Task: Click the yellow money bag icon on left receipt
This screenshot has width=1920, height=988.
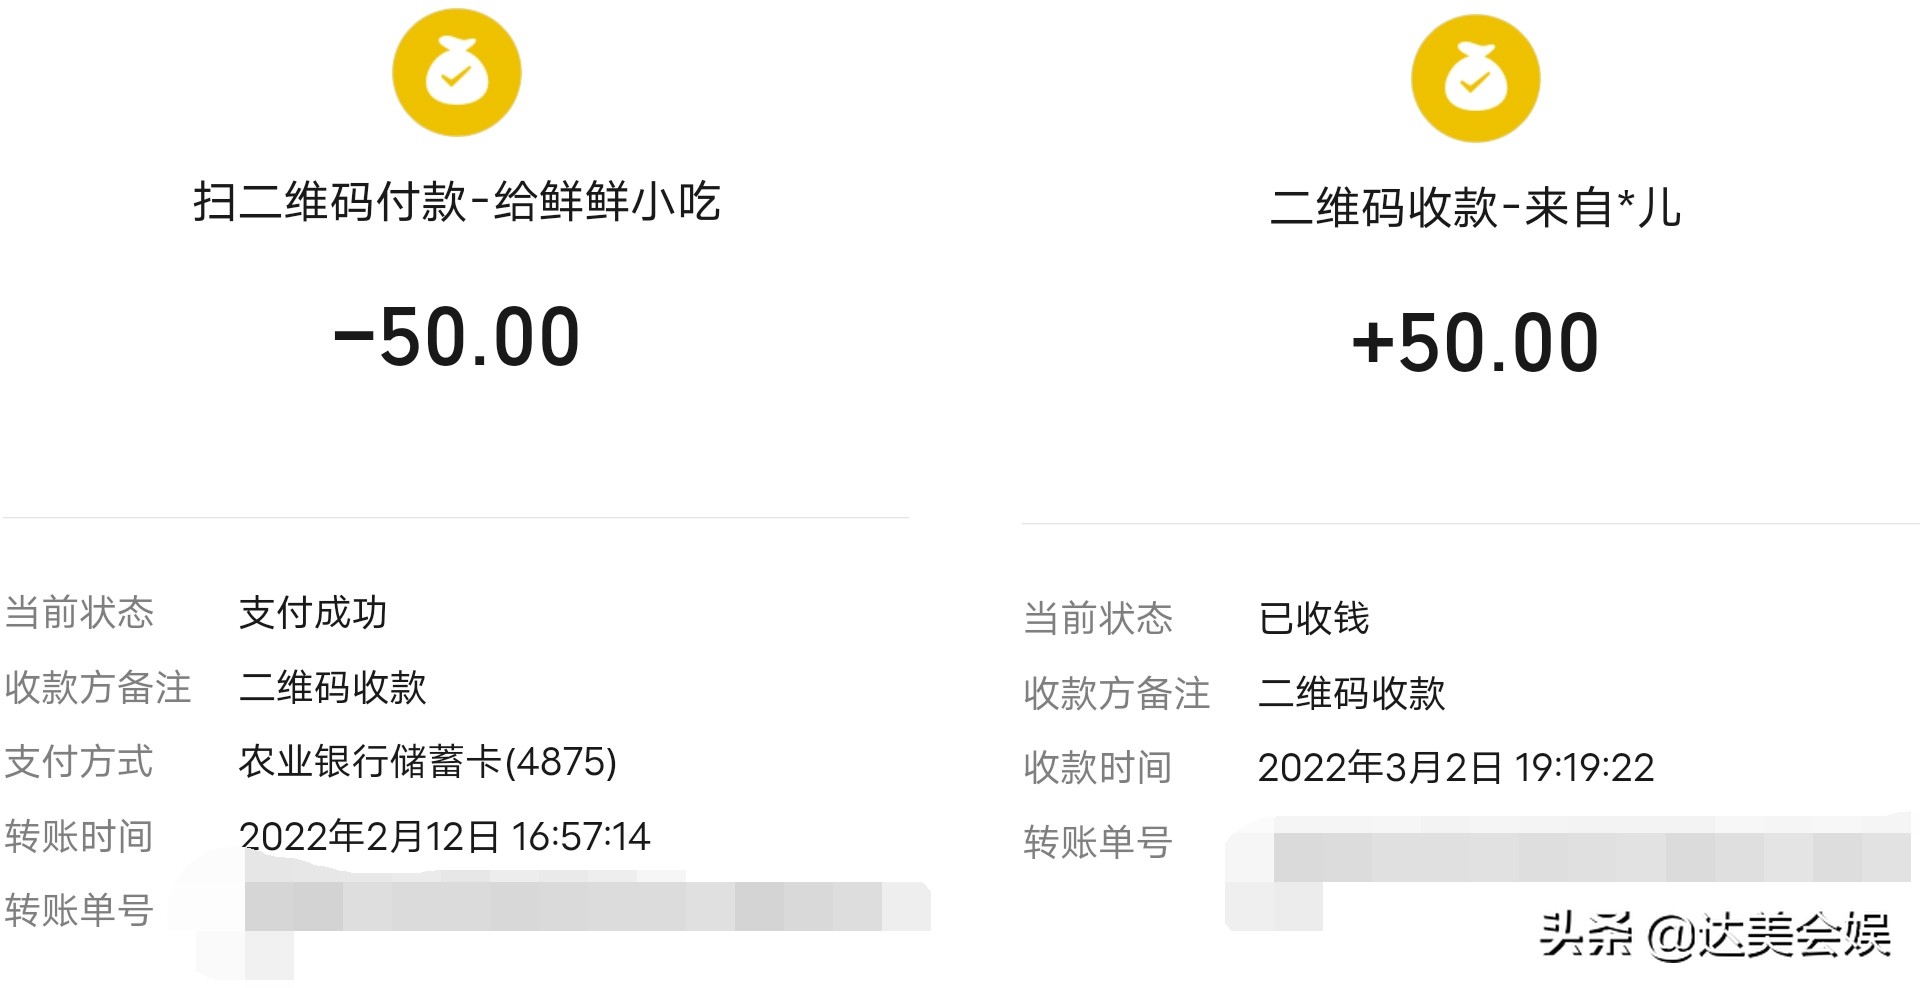Action: [x=456, y=72]
